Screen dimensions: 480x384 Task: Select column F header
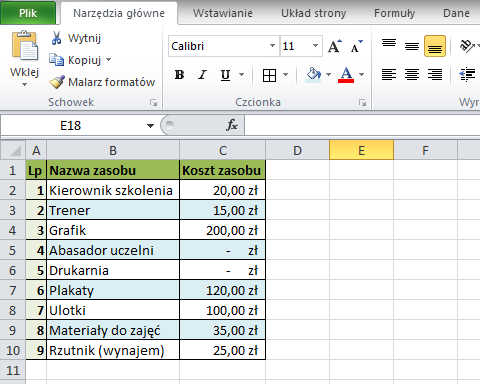[x=425, y=150]
